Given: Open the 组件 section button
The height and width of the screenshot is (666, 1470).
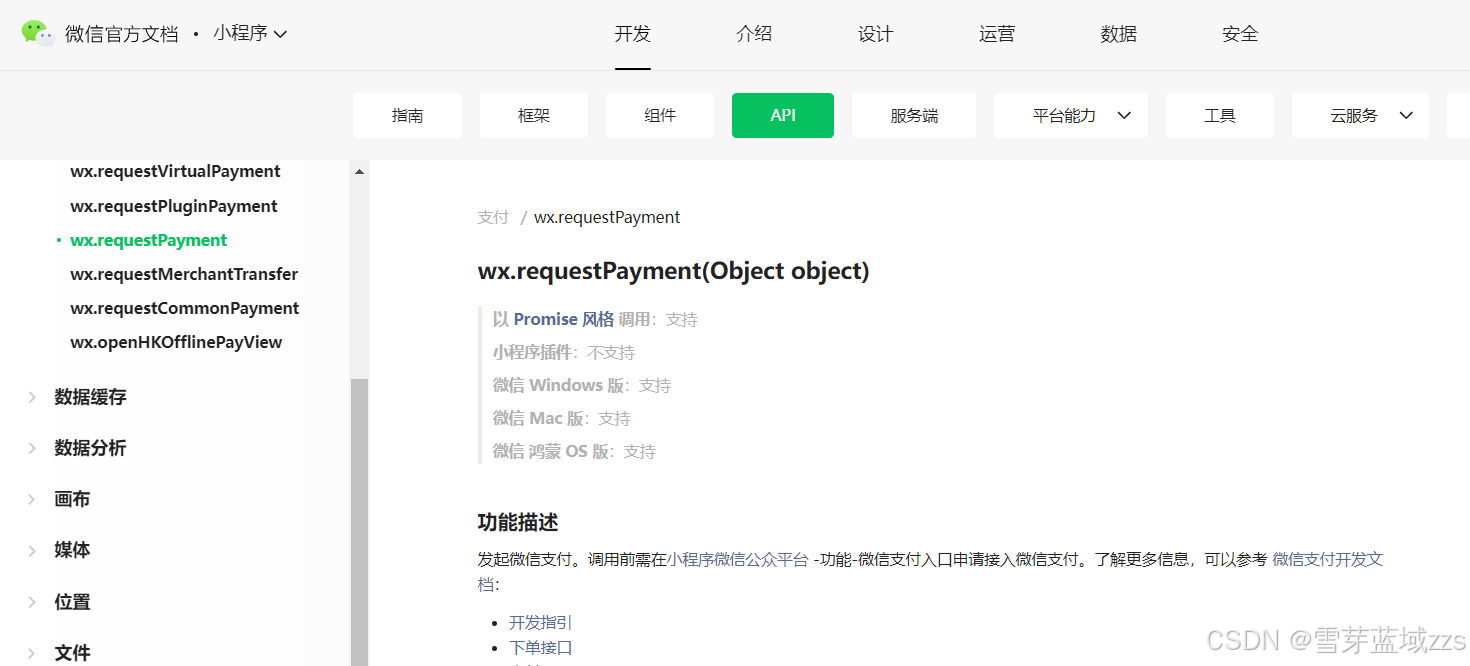Looking at the screenshot, I should [x=660, y=116].
